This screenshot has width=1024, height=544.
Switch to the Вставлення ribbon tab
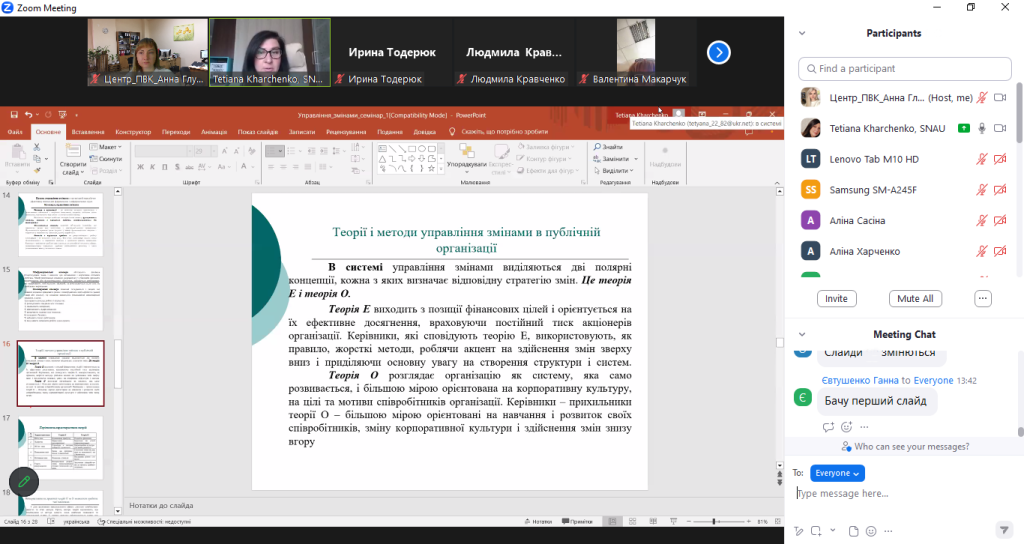(x=88, y=132)
